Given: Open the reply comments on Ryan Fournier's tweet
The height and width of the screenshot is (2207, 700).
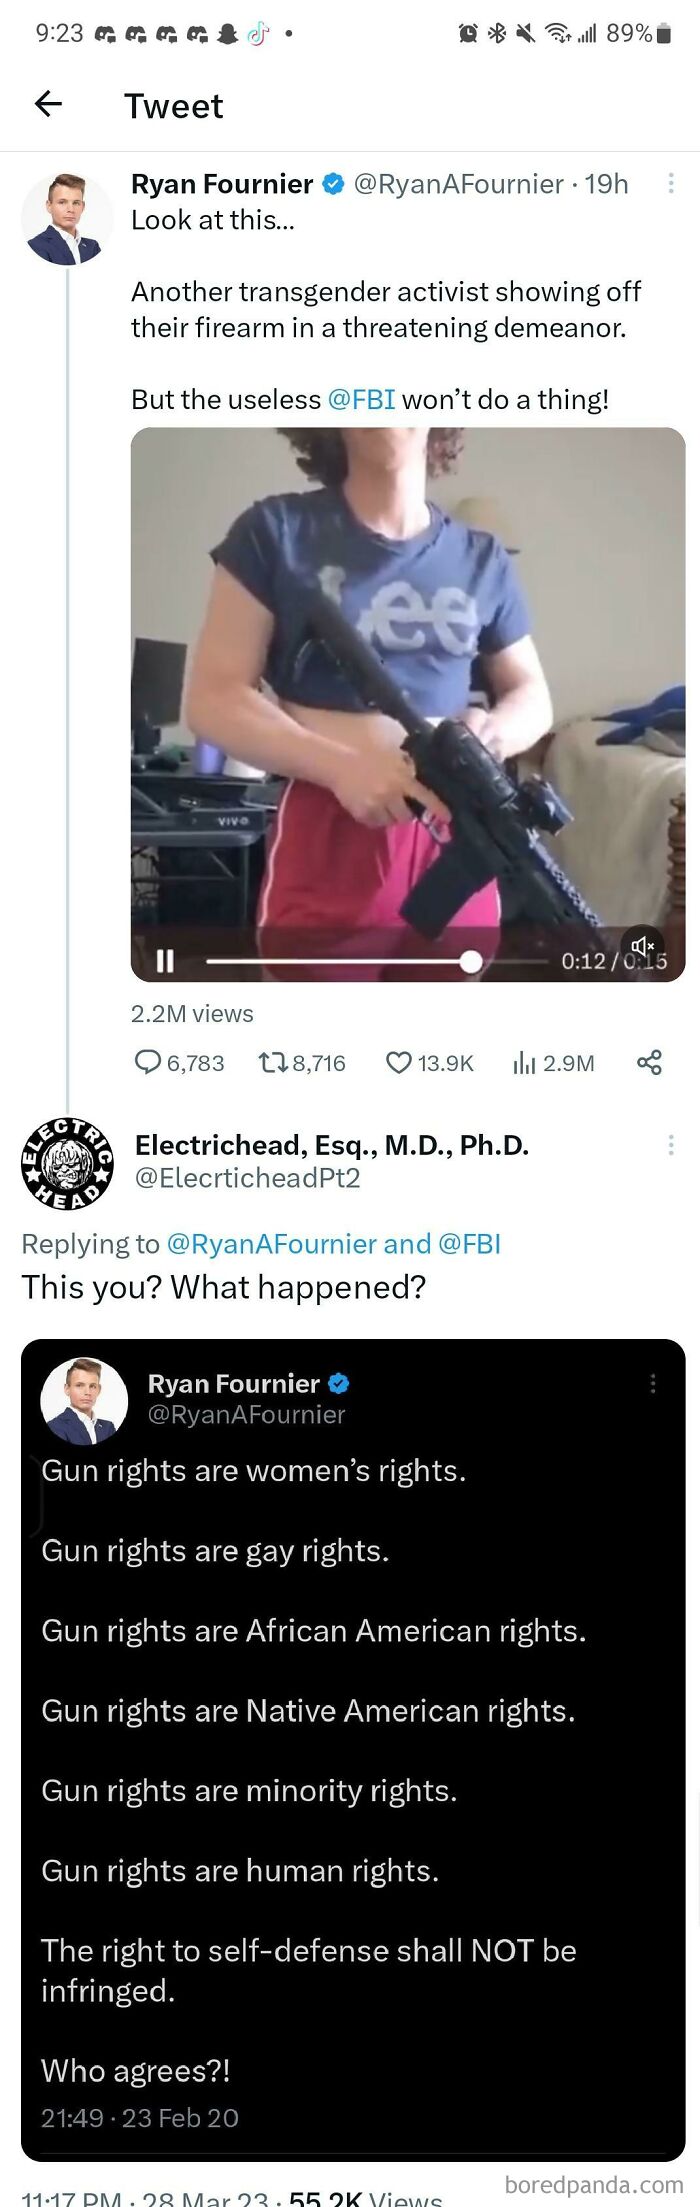Looking at the screenshot, I should pos(146,1063).
